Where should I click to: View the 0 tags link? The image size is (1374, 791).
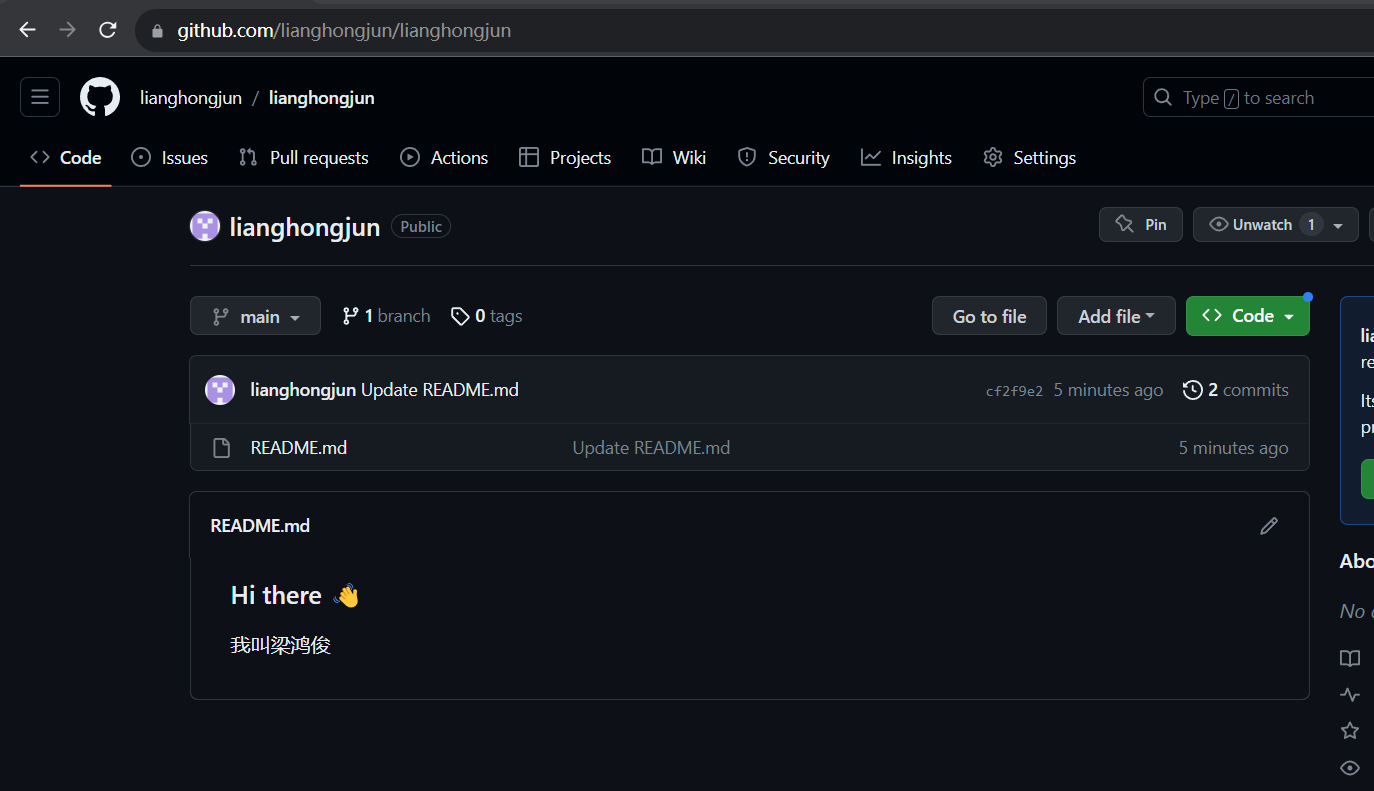(487, 316)
